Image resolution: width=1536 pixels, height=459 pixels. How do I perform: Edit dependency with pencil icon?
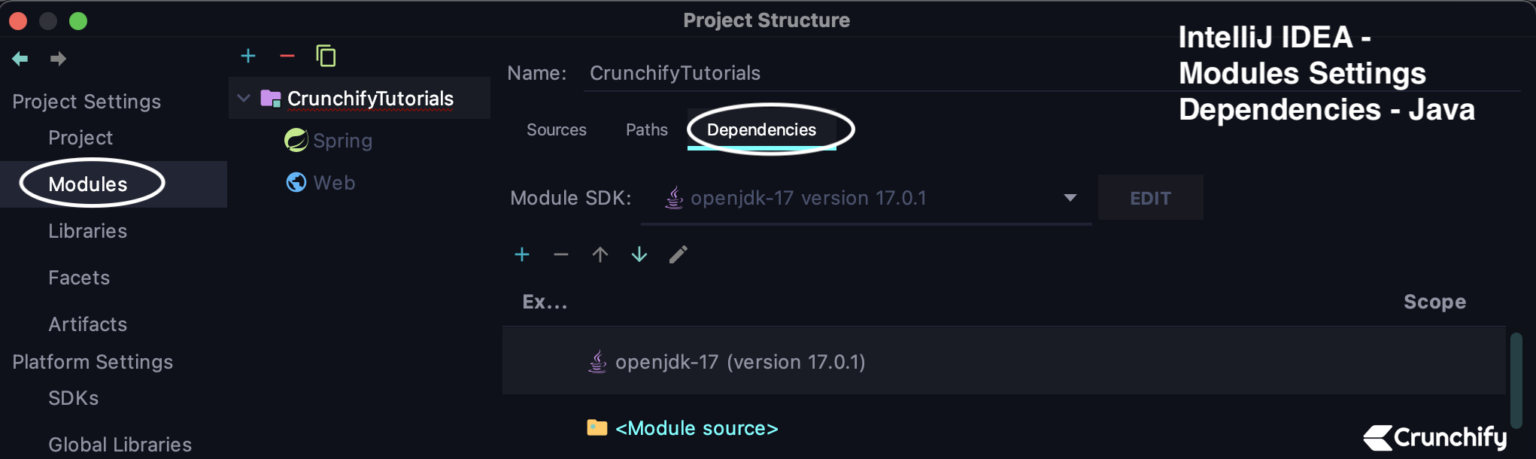click(678, 255)
